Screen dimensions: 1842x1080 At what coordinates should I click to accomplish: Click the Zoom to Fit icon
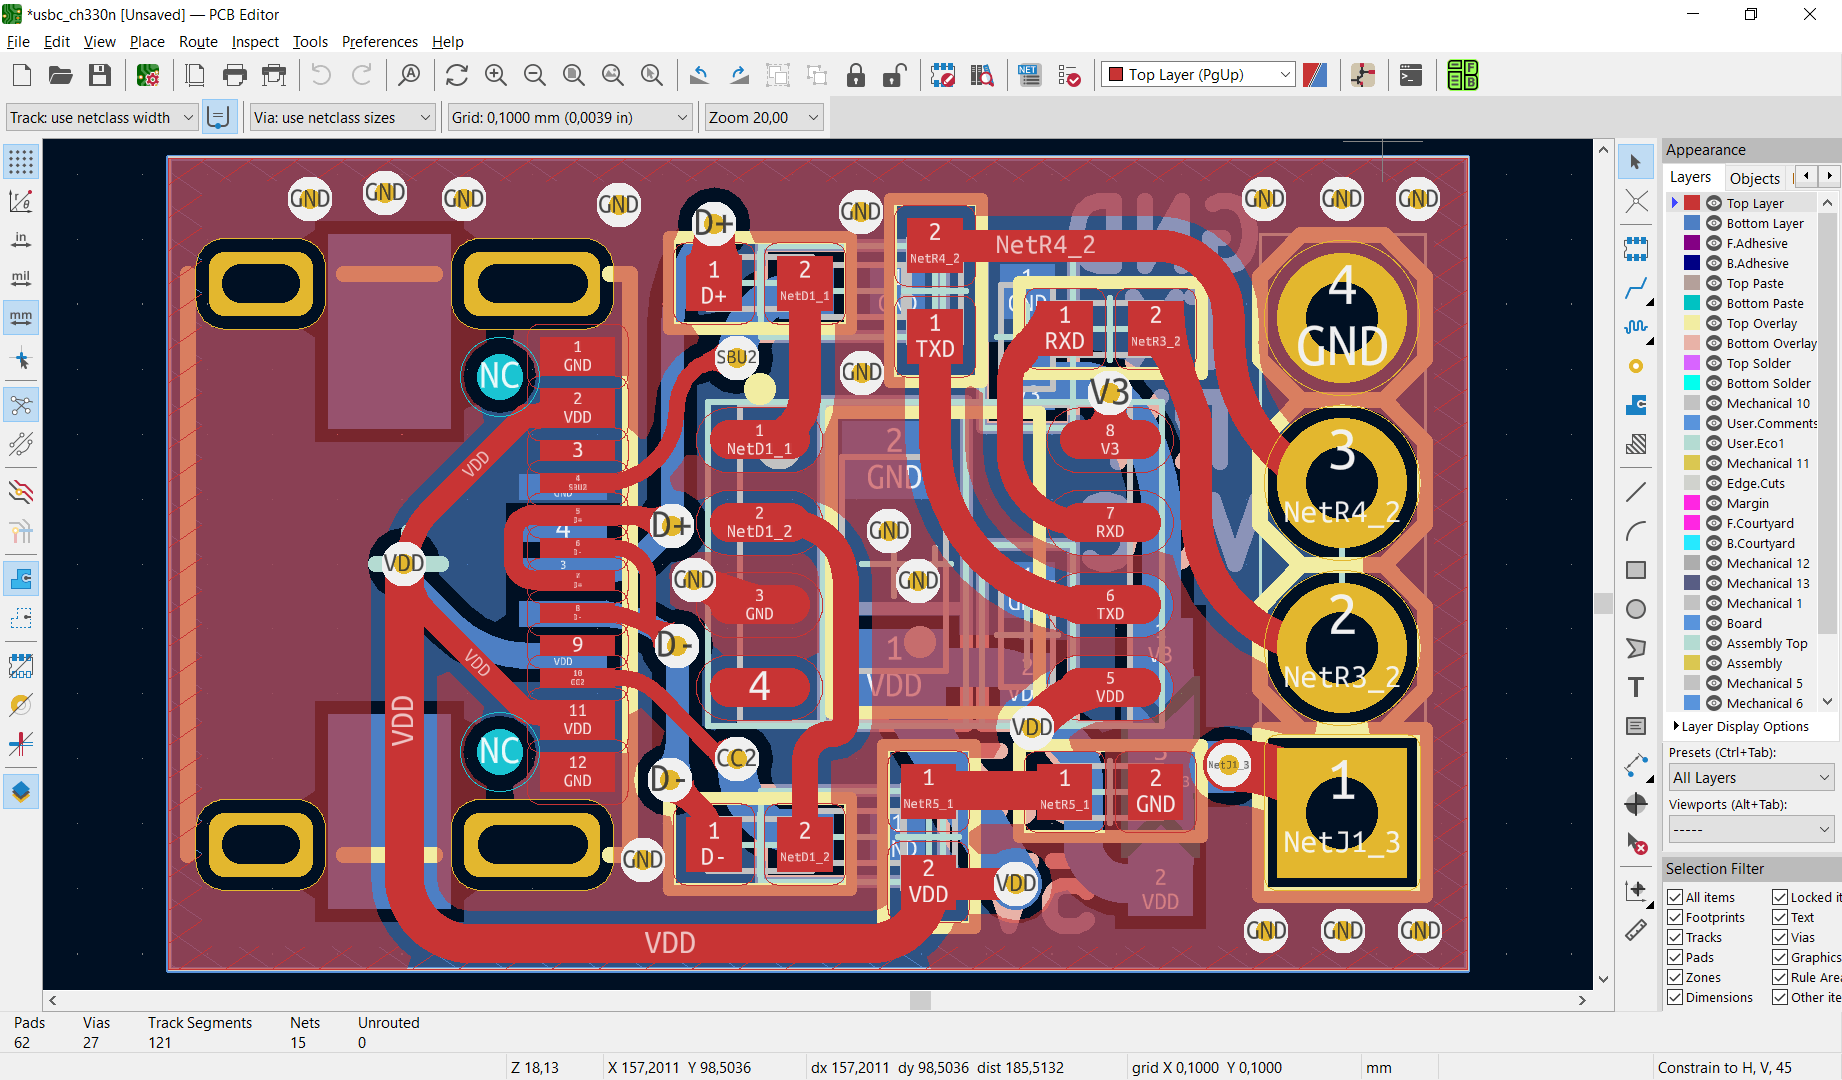click(573, 75)
